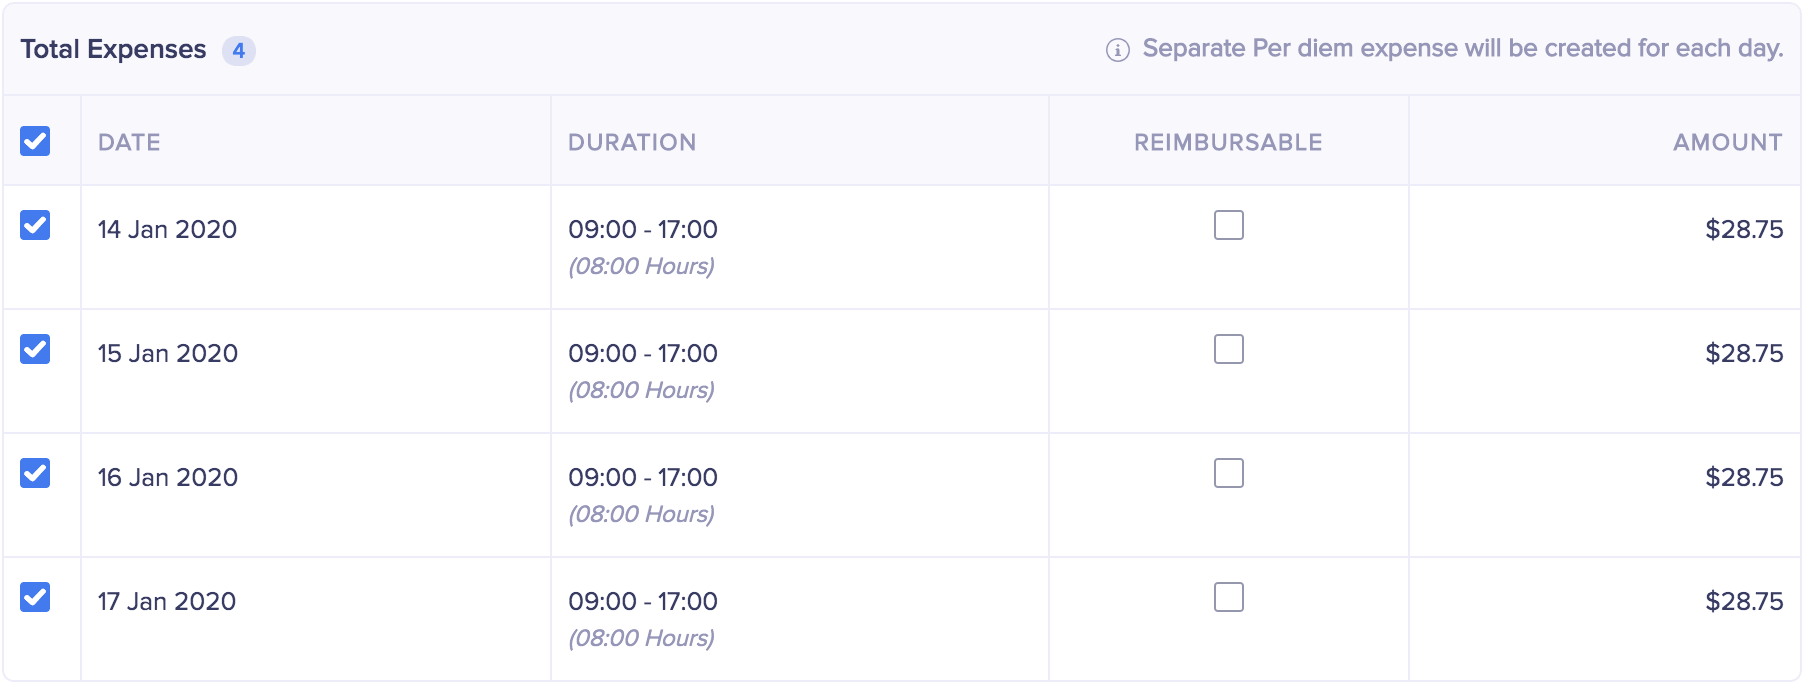Viewport: 1808px width, 686px height.
Task: Uncheck the 14 Jan 2020 row checkbox
Action: 35,225
